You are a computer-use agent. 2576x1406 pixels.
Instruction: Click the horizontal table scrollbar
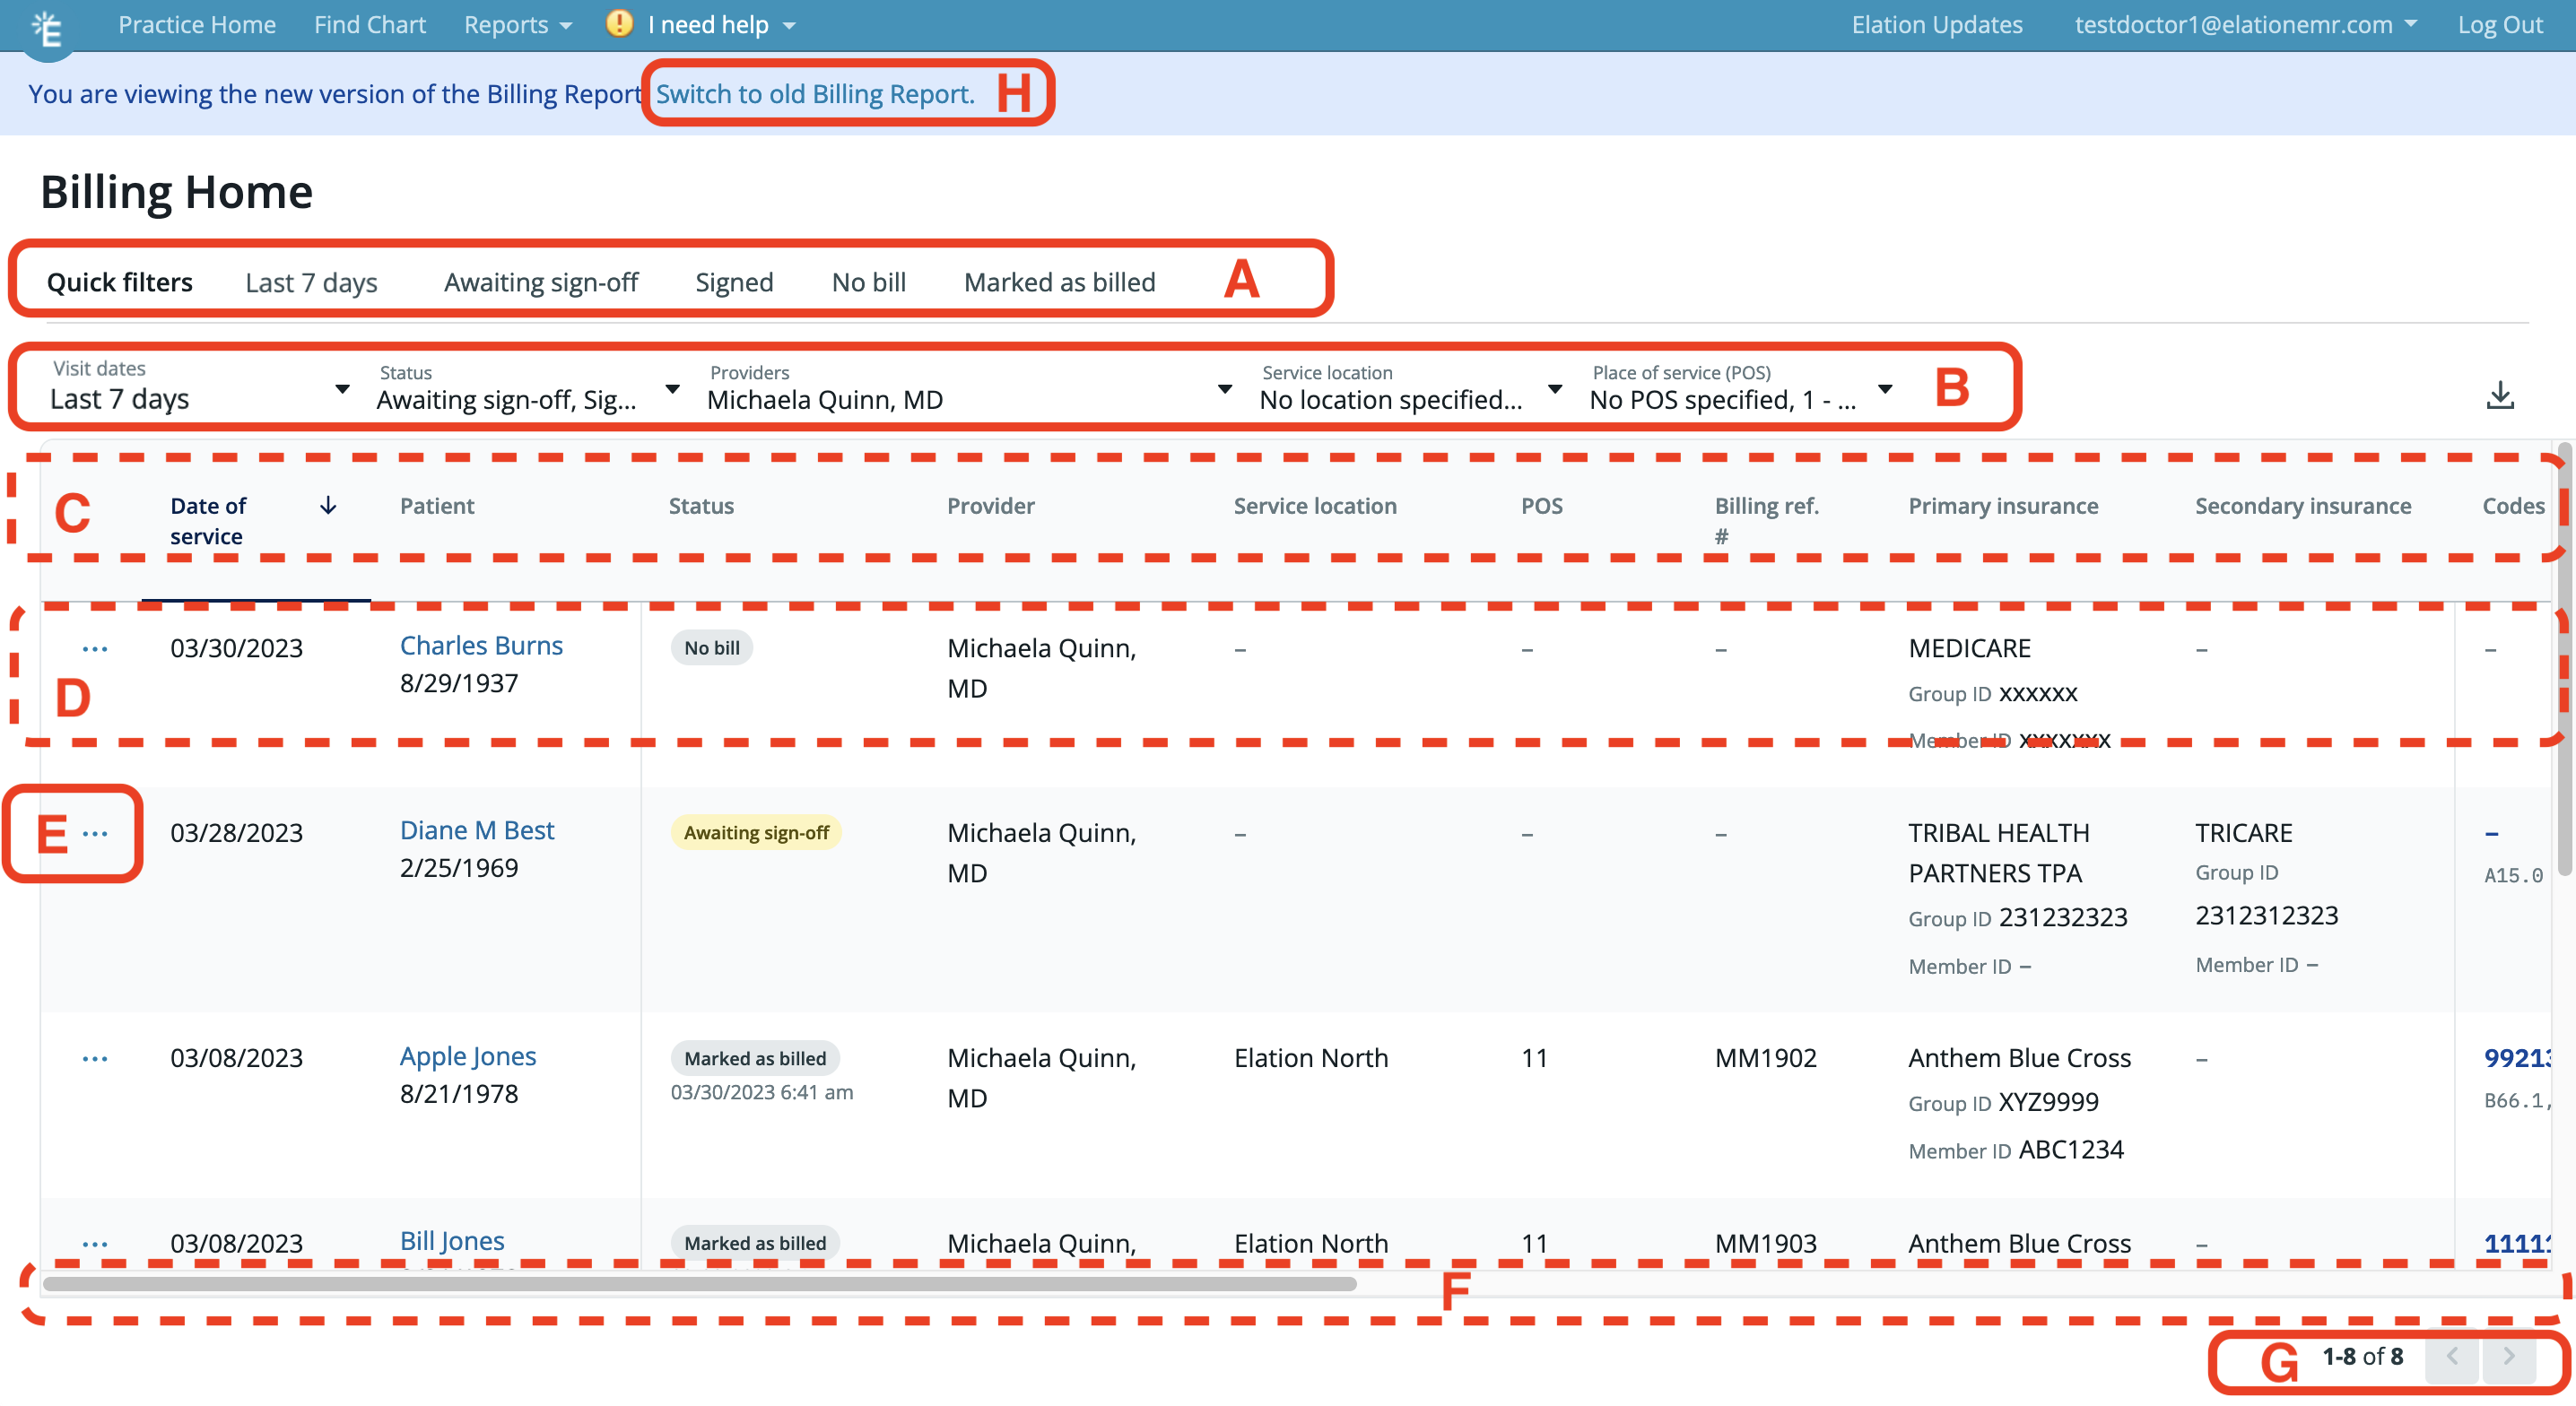point(700,1285)
